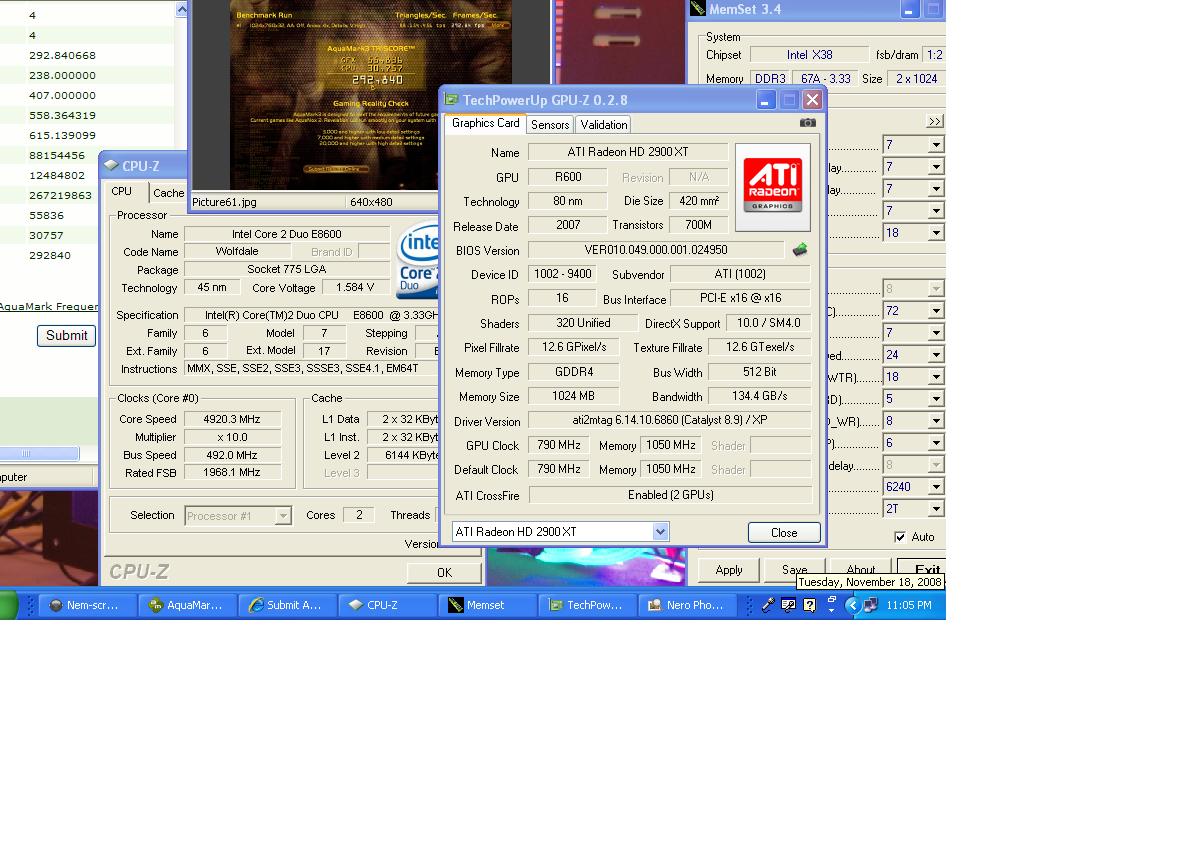Click the tray icon left of the clock
Screen dimensions: 1180x850
pyautogui.click(x=871, y=605)
